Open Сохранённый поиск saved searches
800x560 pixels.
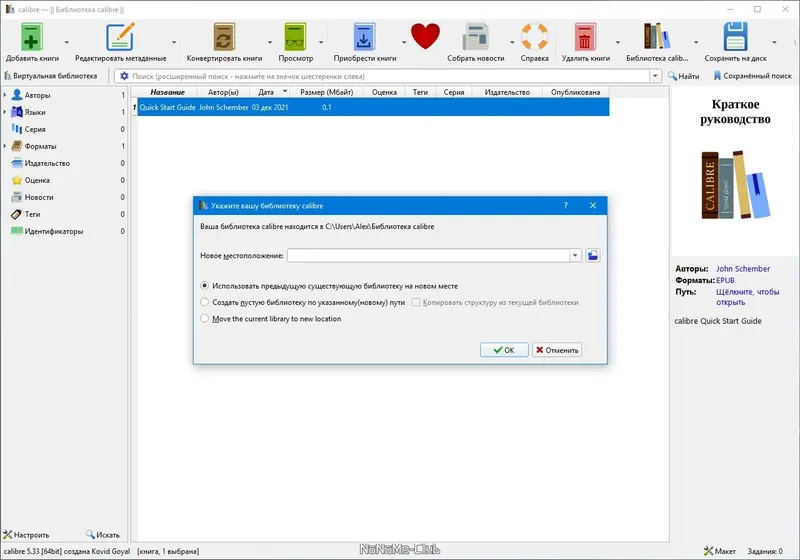753,76
